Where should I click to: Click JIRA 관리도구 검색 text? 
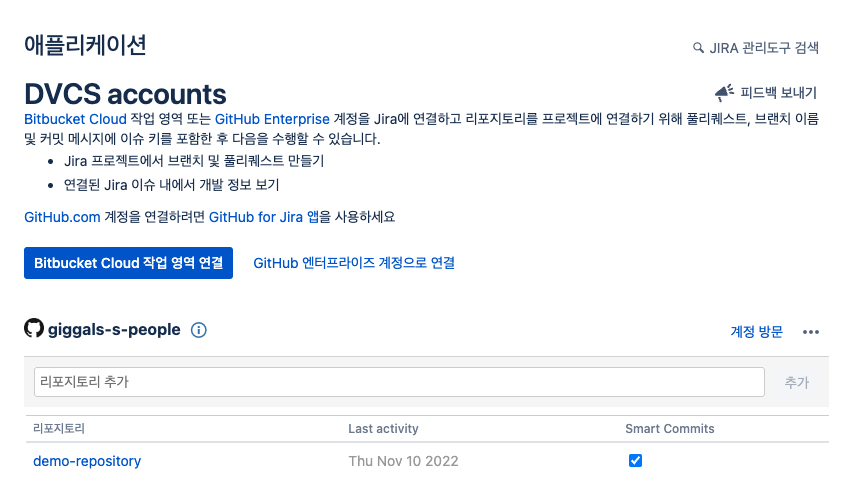(764, 48)
